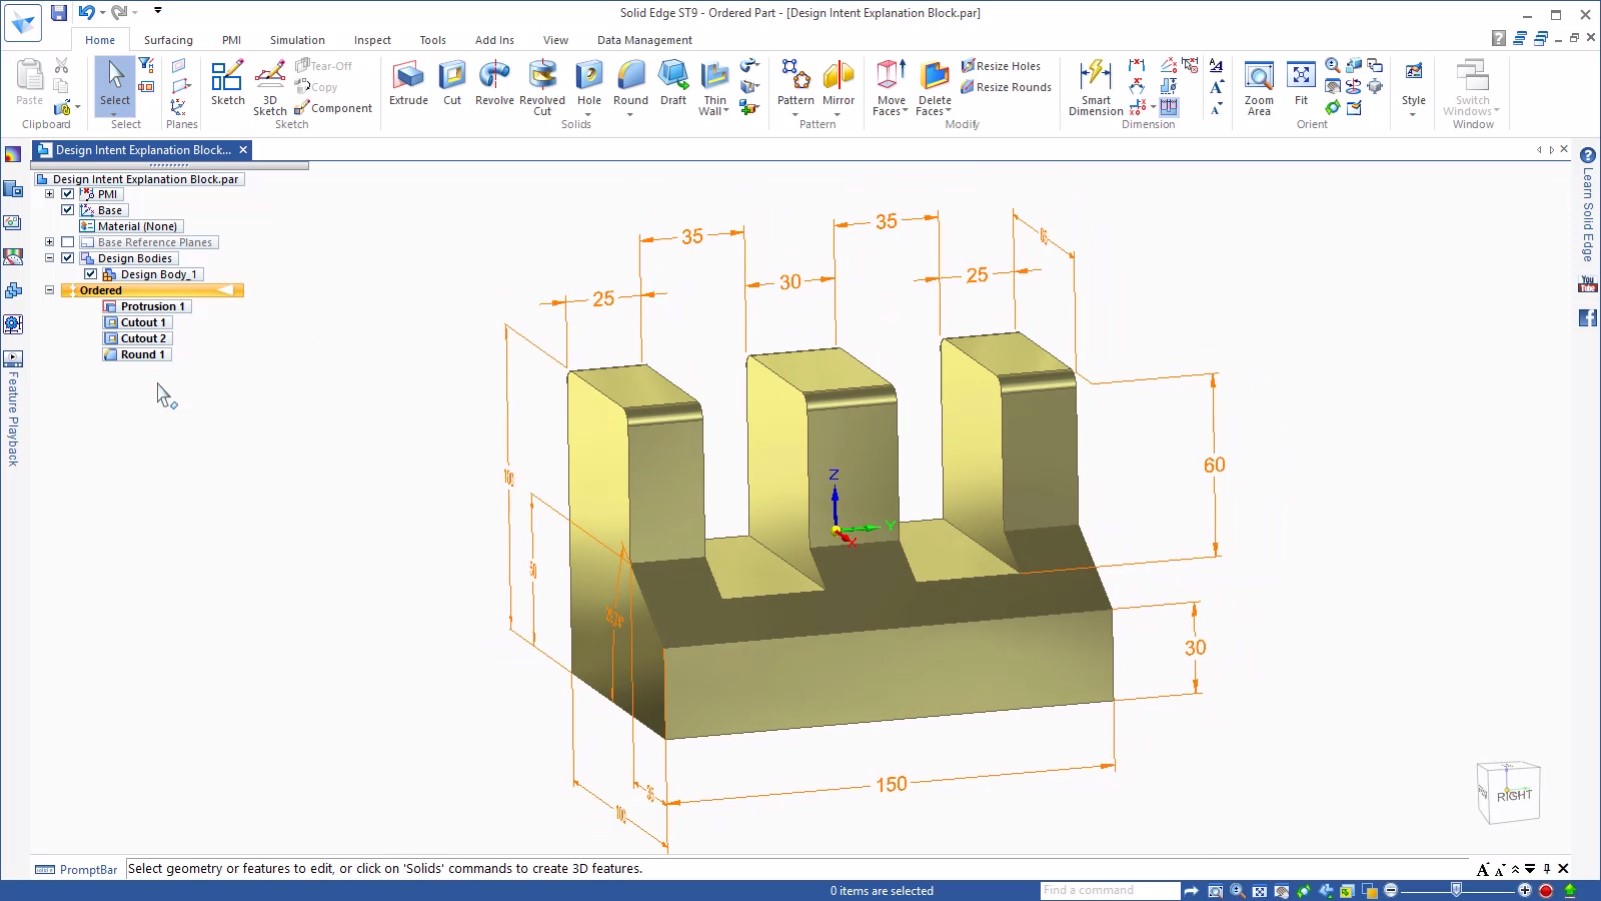The height and width of the screenshot is (901, 1601).
Task: Open the Inspect ribbon tab
Action: click(x=371, y=40)
